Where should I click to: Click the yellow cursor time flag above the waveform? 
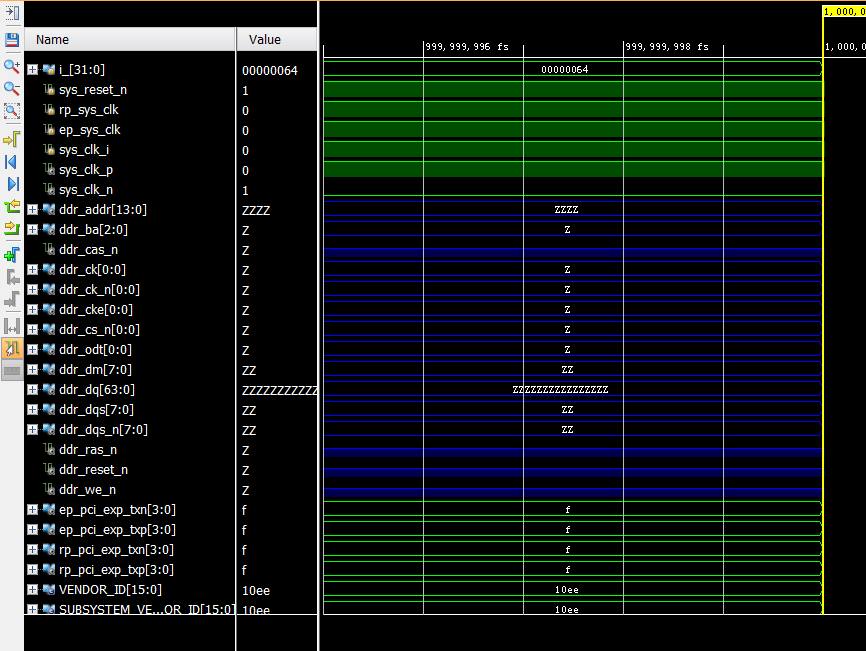point(843,11)
